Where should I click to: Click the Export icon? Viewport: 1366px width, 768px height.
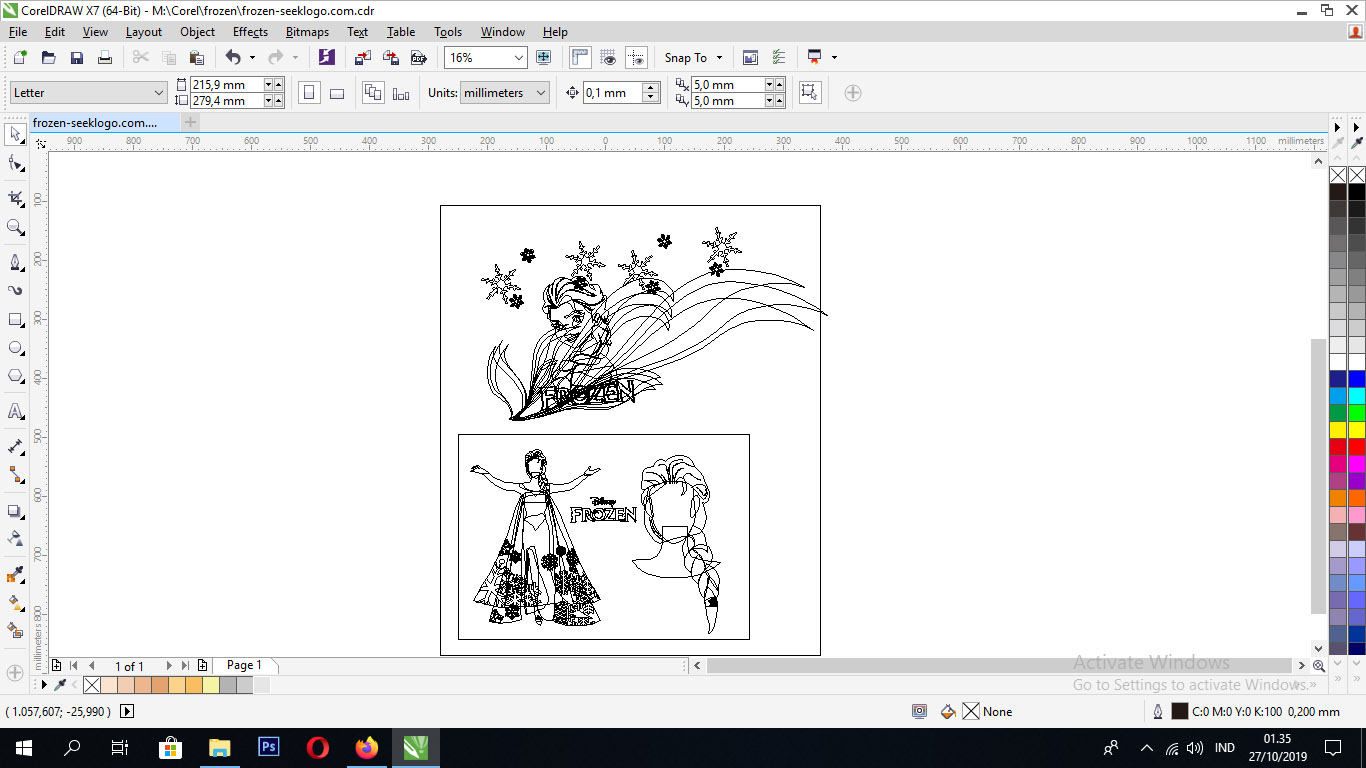(391, 58)
